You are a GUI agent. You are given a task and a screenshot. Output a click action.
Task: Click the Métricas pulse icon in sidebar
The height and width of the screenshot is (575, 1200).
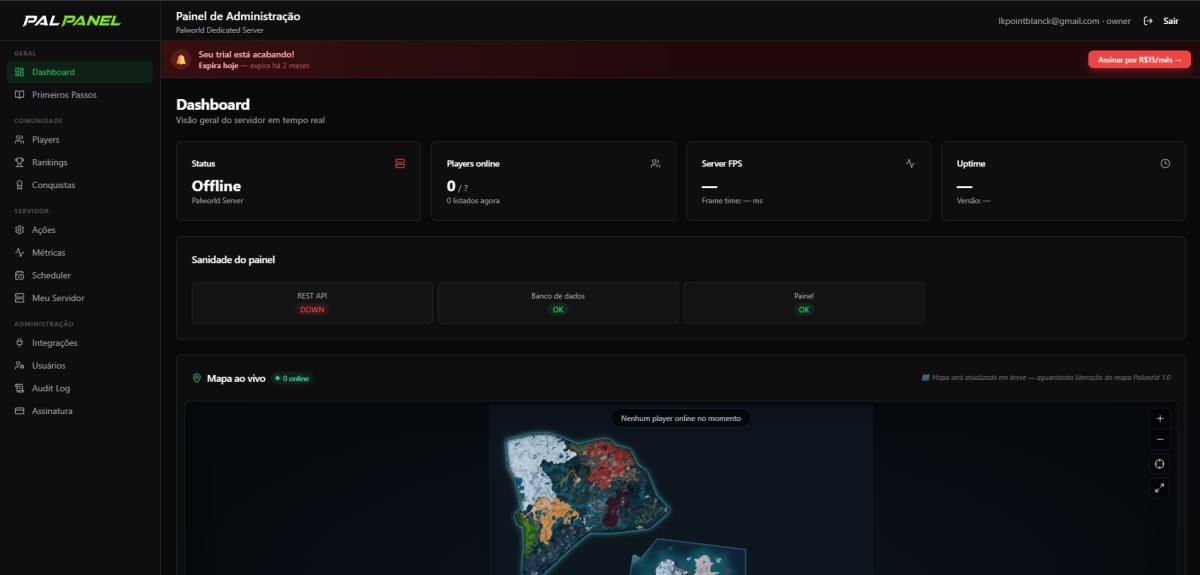(20, 253)
